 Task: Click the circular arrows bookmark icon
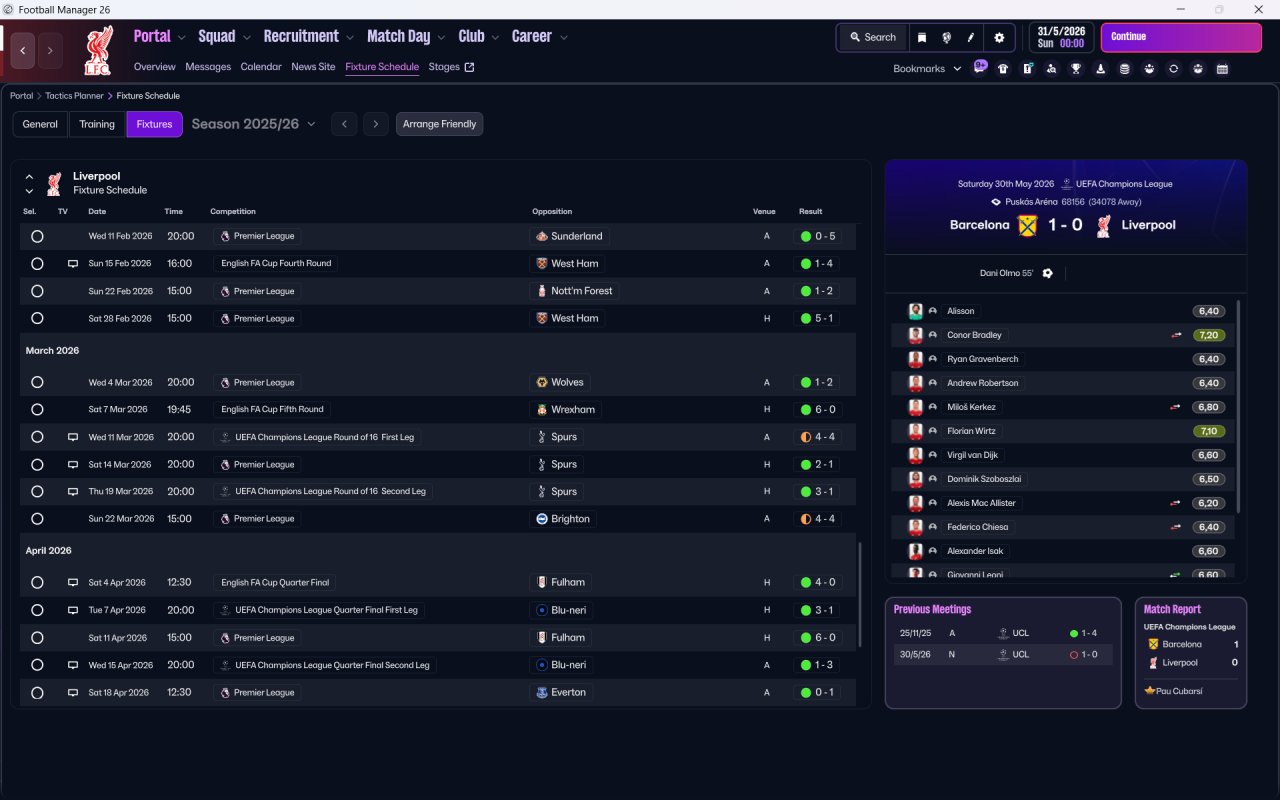(1173, 69)
